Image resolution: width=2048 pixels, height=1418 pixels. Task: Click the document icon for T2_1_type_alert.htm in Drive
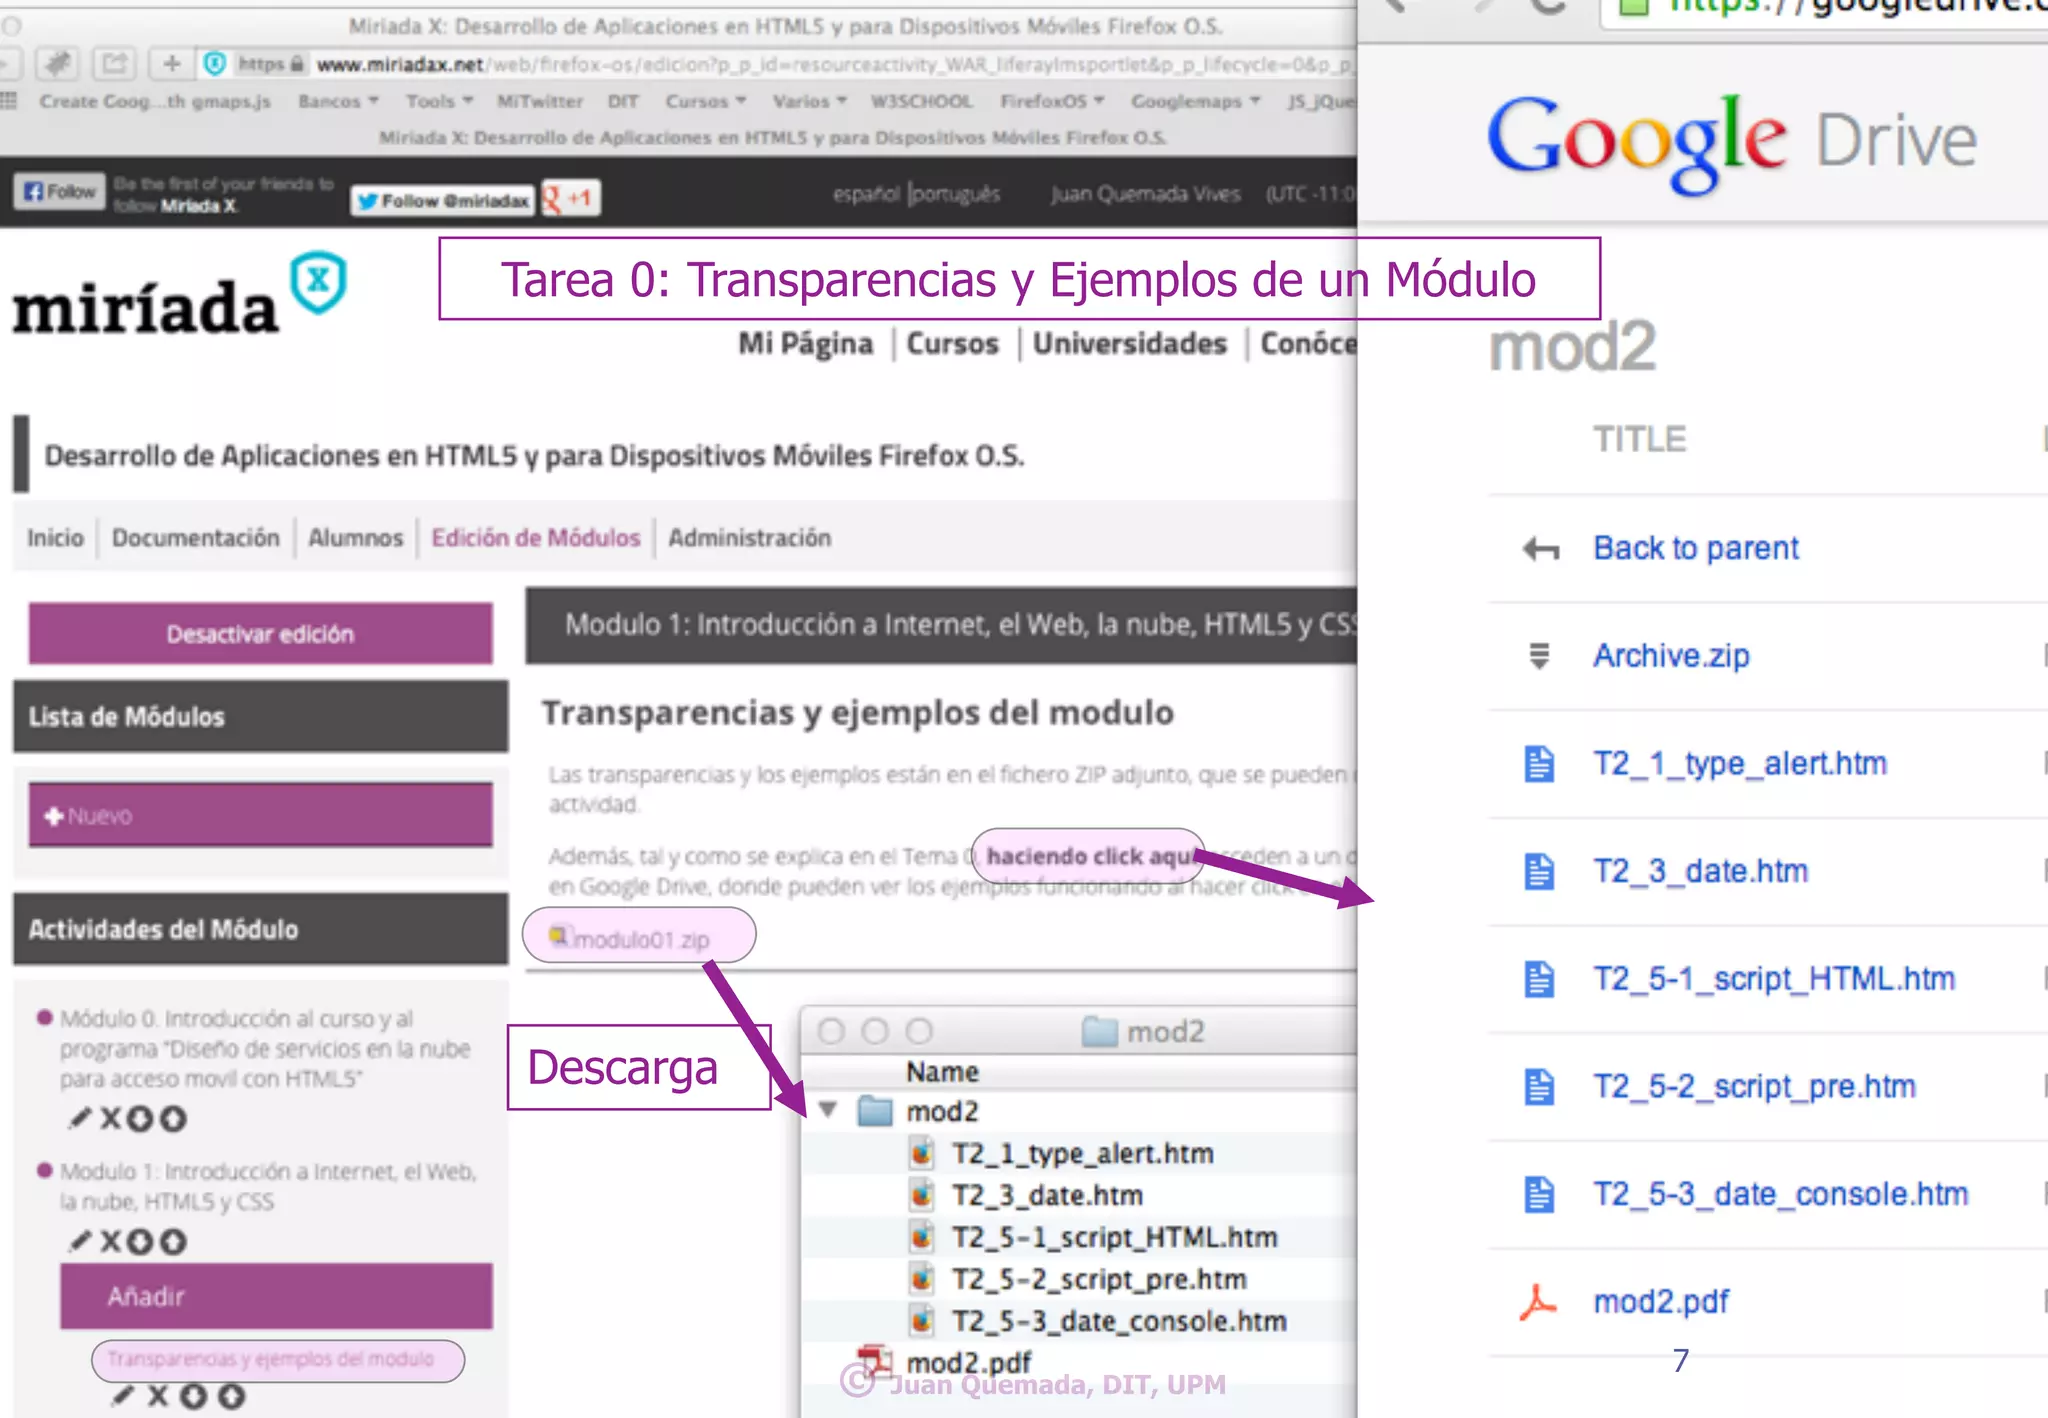1540,764
